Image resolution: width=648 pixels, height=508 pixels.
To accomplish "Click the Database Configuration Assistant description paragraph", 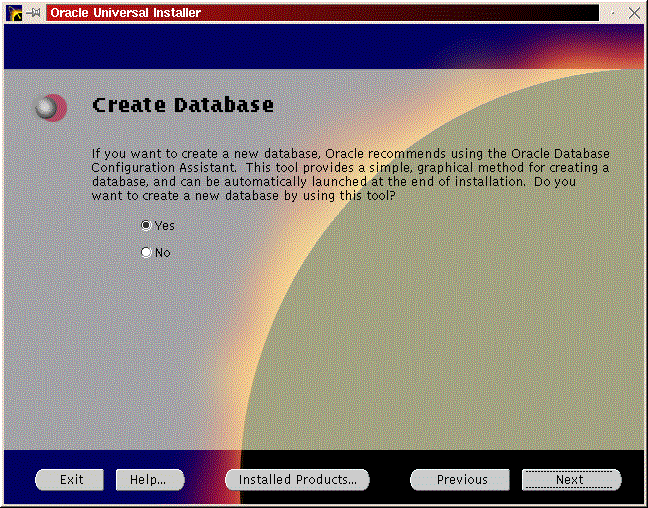I will click(x=350, y=173).
